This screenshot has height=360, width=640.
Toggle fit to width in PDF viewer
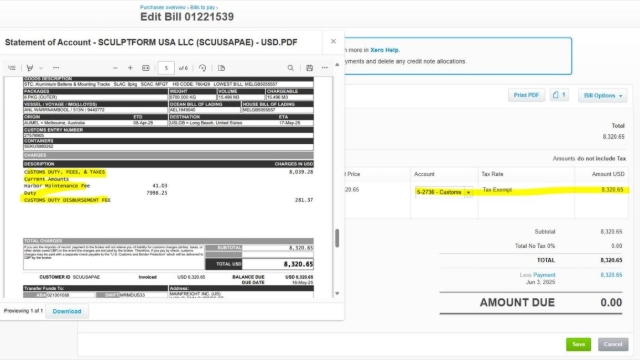[x=146, y=68]
